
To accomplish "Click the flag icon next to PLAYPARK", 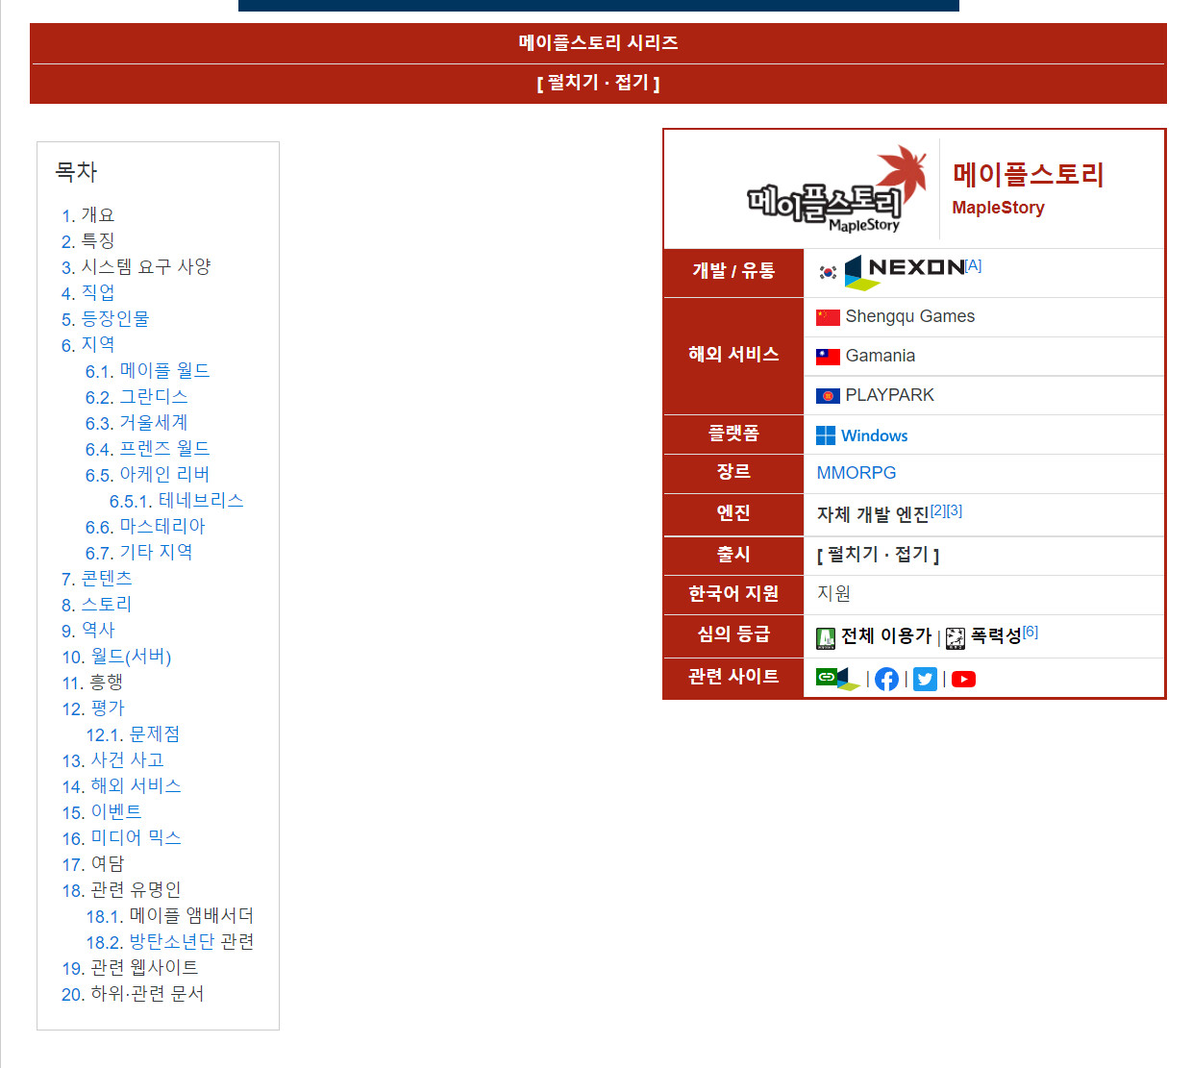I will 828,396.
